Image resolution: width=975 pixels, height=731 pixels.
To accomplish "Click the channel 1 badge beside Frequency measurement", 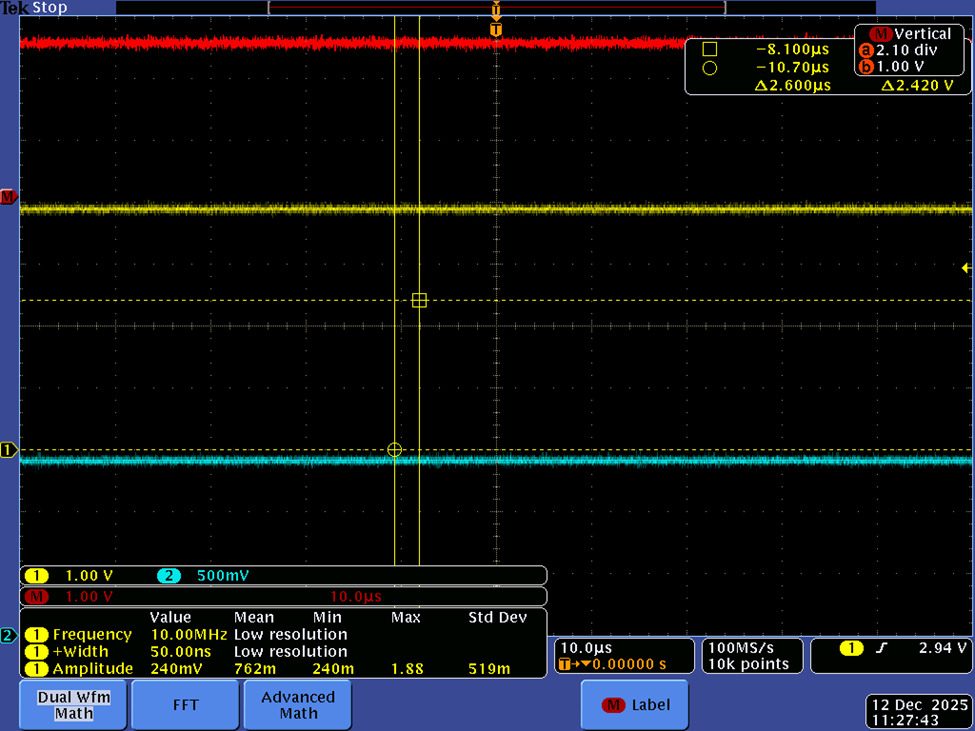I will tap(37, 635).
